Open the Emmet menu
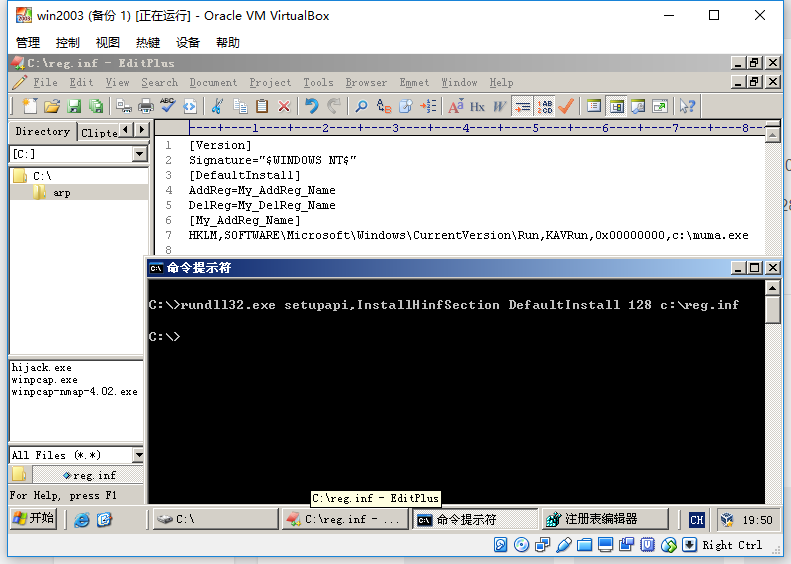 [x=414, y=82]
